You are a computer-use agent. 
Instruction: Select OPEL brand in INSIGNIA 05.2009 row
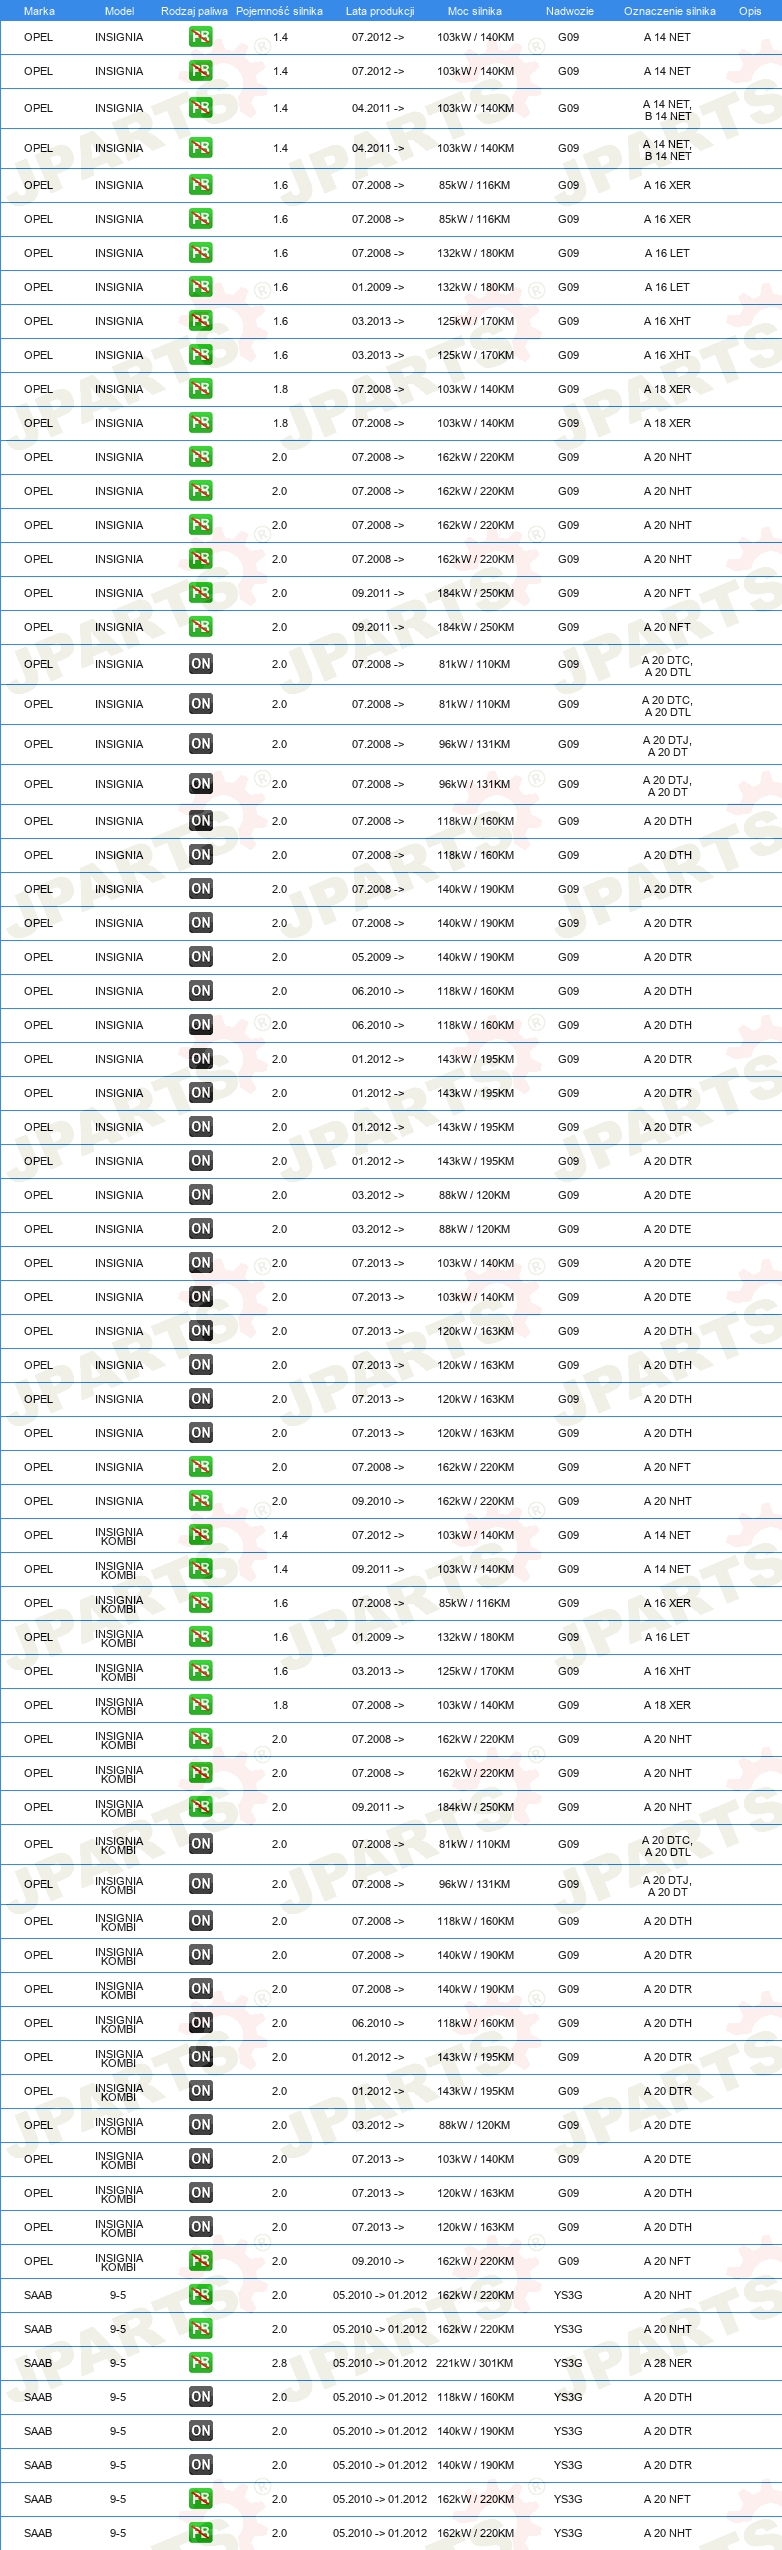click(38, 957)
